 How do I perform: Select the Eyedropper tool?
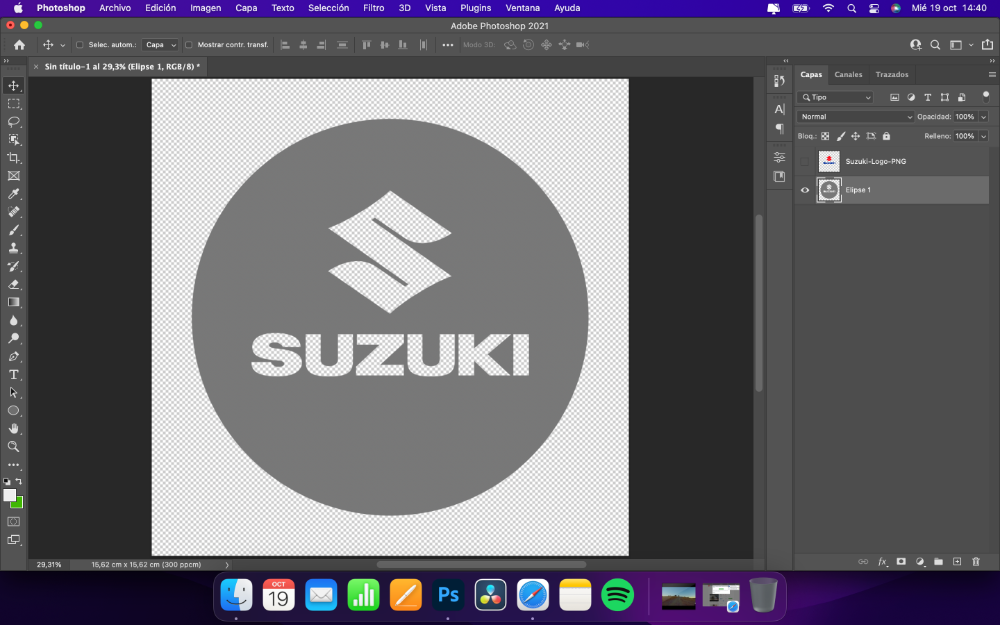(x=13, y=194)
